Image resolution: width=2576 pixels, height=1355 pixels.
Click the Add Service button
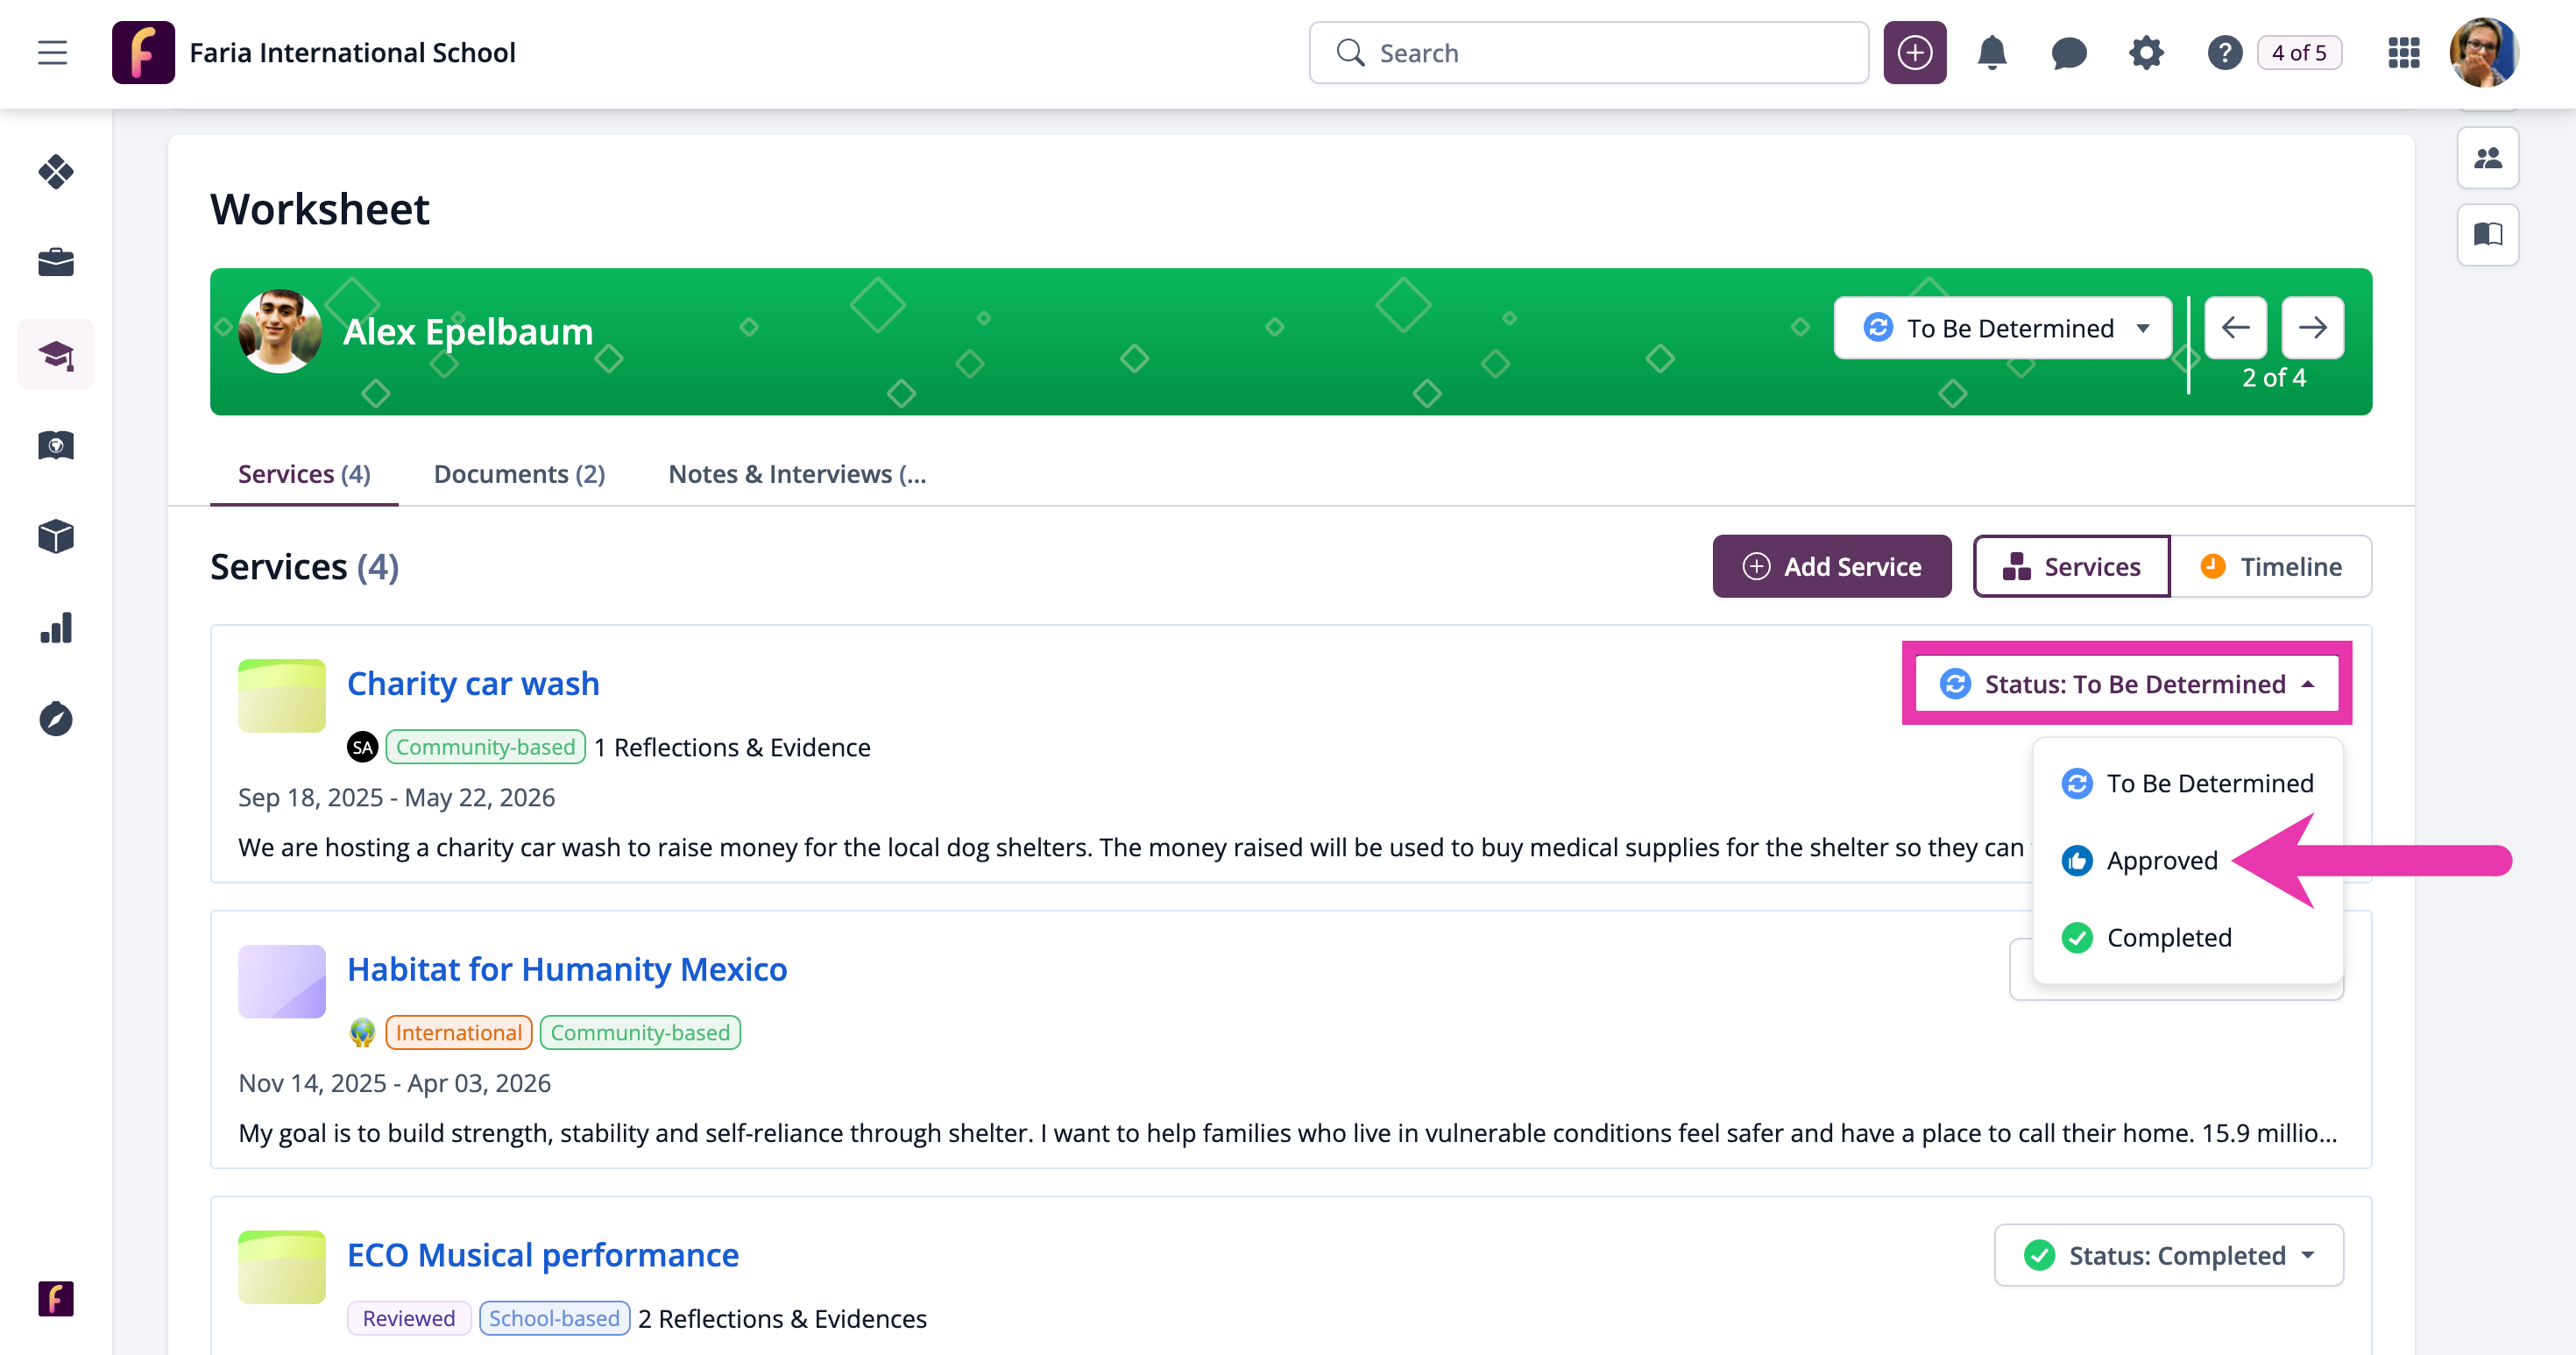(1831, 566)
